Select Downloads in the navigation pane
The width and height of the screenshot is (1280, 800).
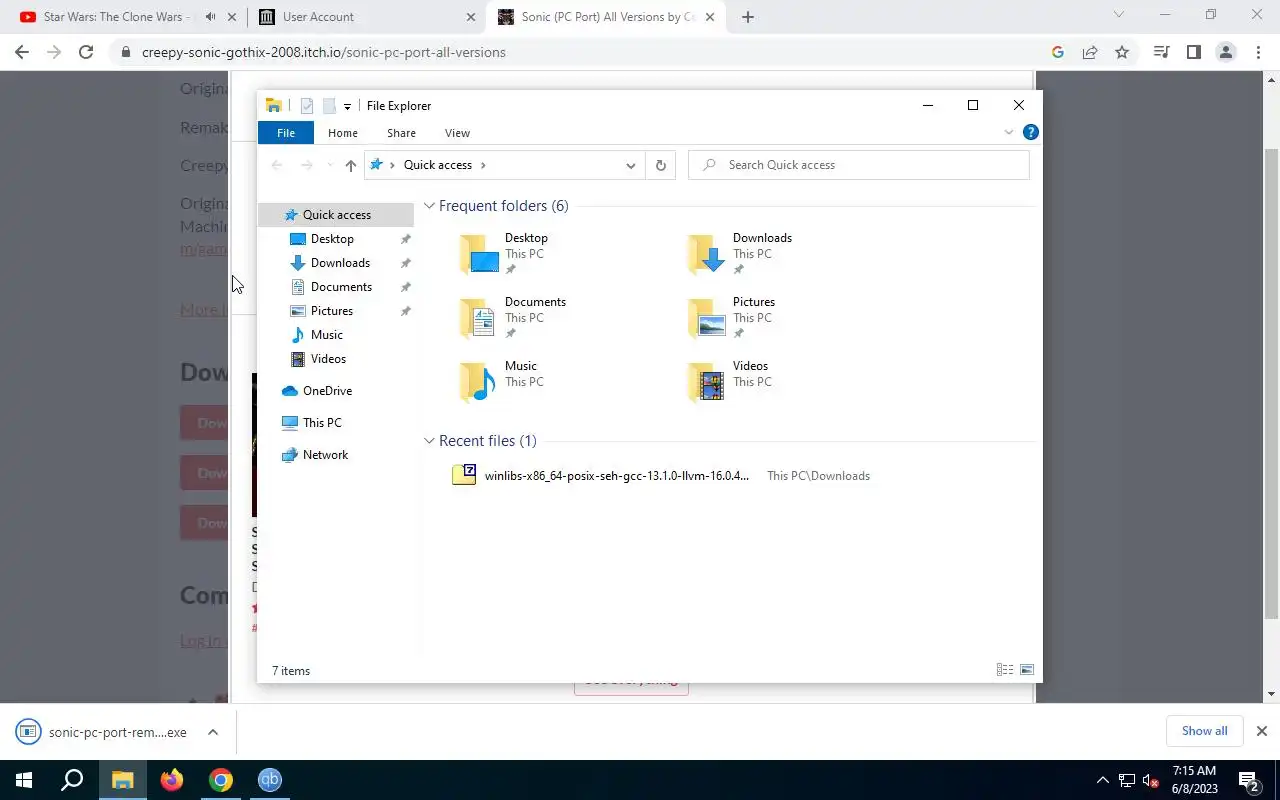pyautogui.click(x=340, y=263)
